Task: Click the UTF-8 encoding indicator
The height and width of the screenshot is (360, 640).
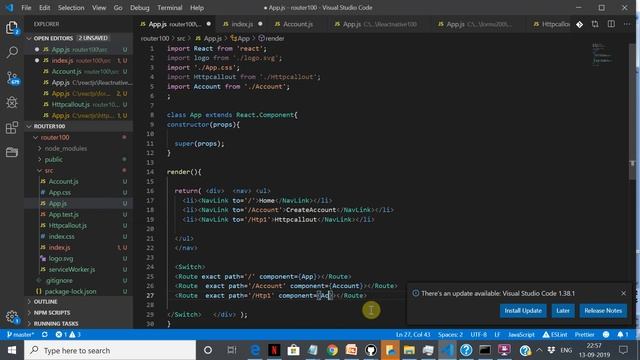Action: 478,334
